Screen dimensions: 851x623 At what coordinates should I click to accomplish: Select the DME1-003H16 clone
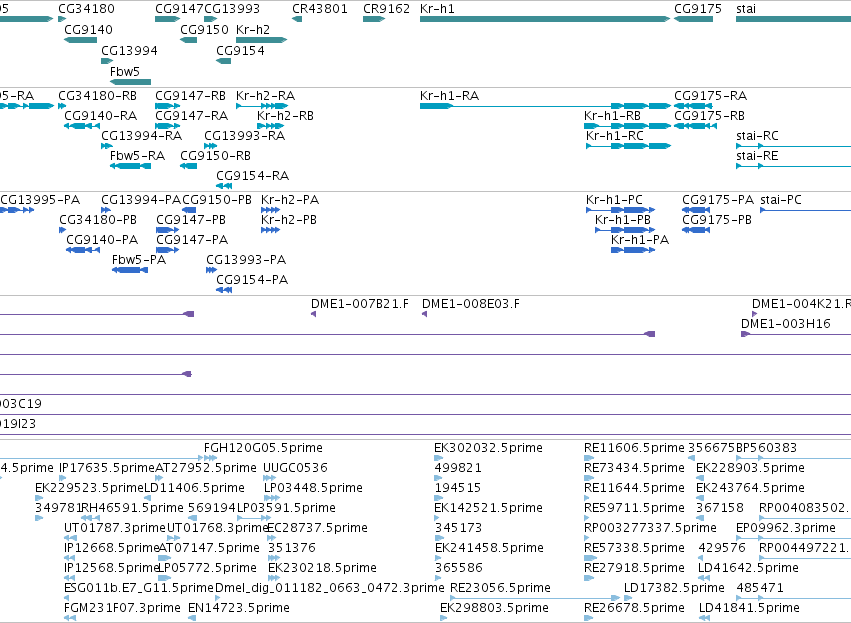tap(796, 334)
